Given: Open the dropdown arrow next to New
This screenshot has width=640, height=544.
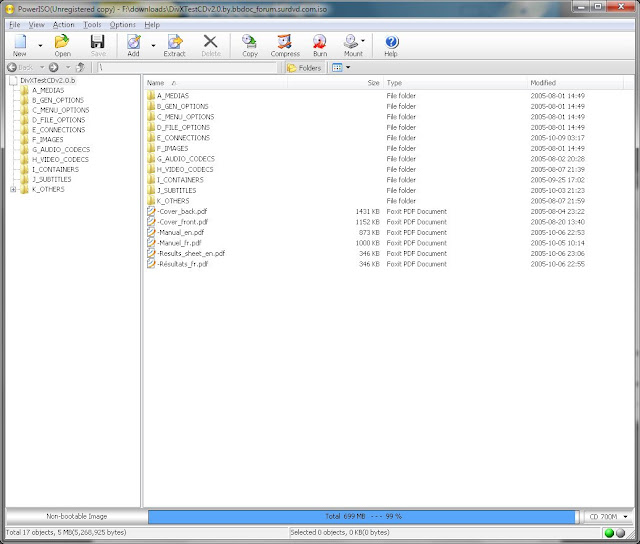Looking at the screenshot, I should (40, 45).
